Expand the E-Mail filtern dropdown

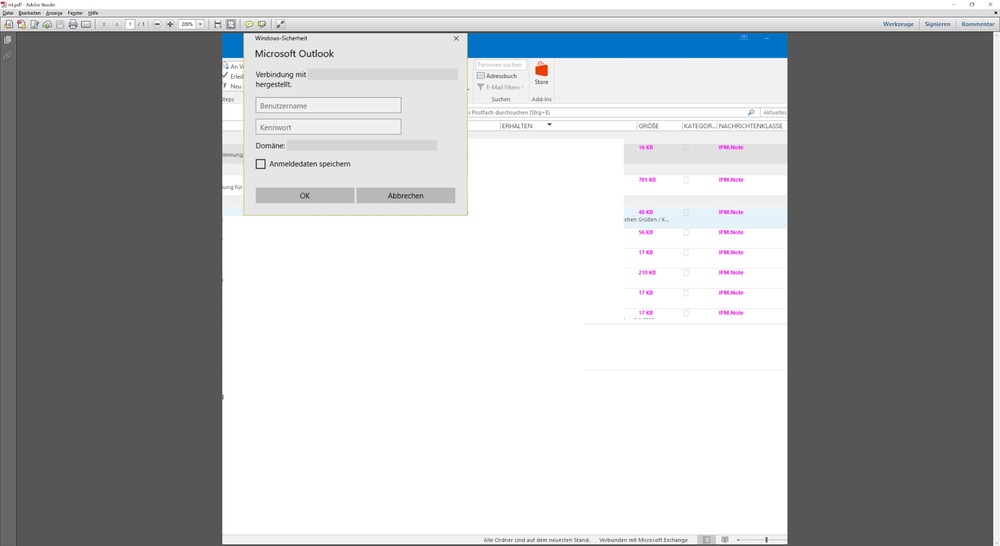[522, 87]
